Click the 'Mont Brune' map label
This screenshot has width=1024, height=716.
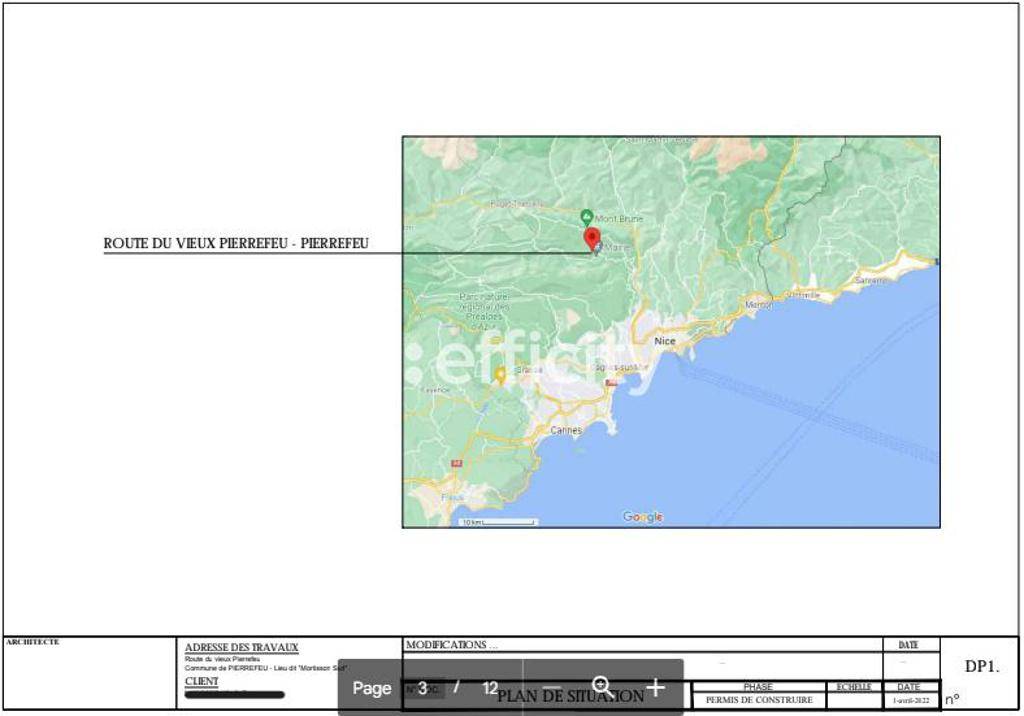tap(618, 219)
